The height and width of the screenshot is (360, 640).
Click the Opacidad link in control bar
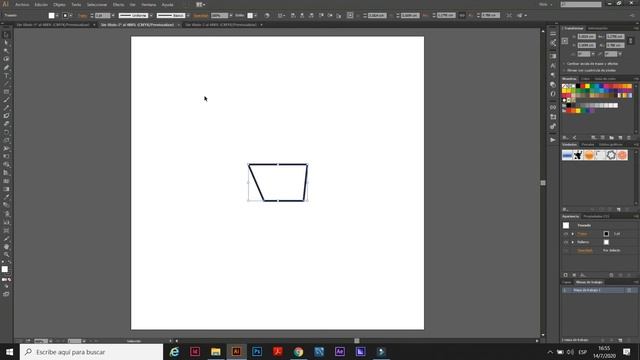(x=200, y=16)
